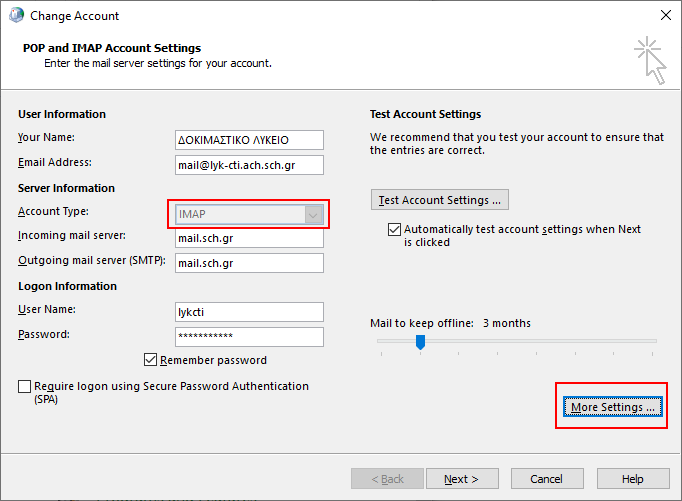Toggle the Remember password checkbox
Viewport: 682px width, 501px height.
coord(151,360)
